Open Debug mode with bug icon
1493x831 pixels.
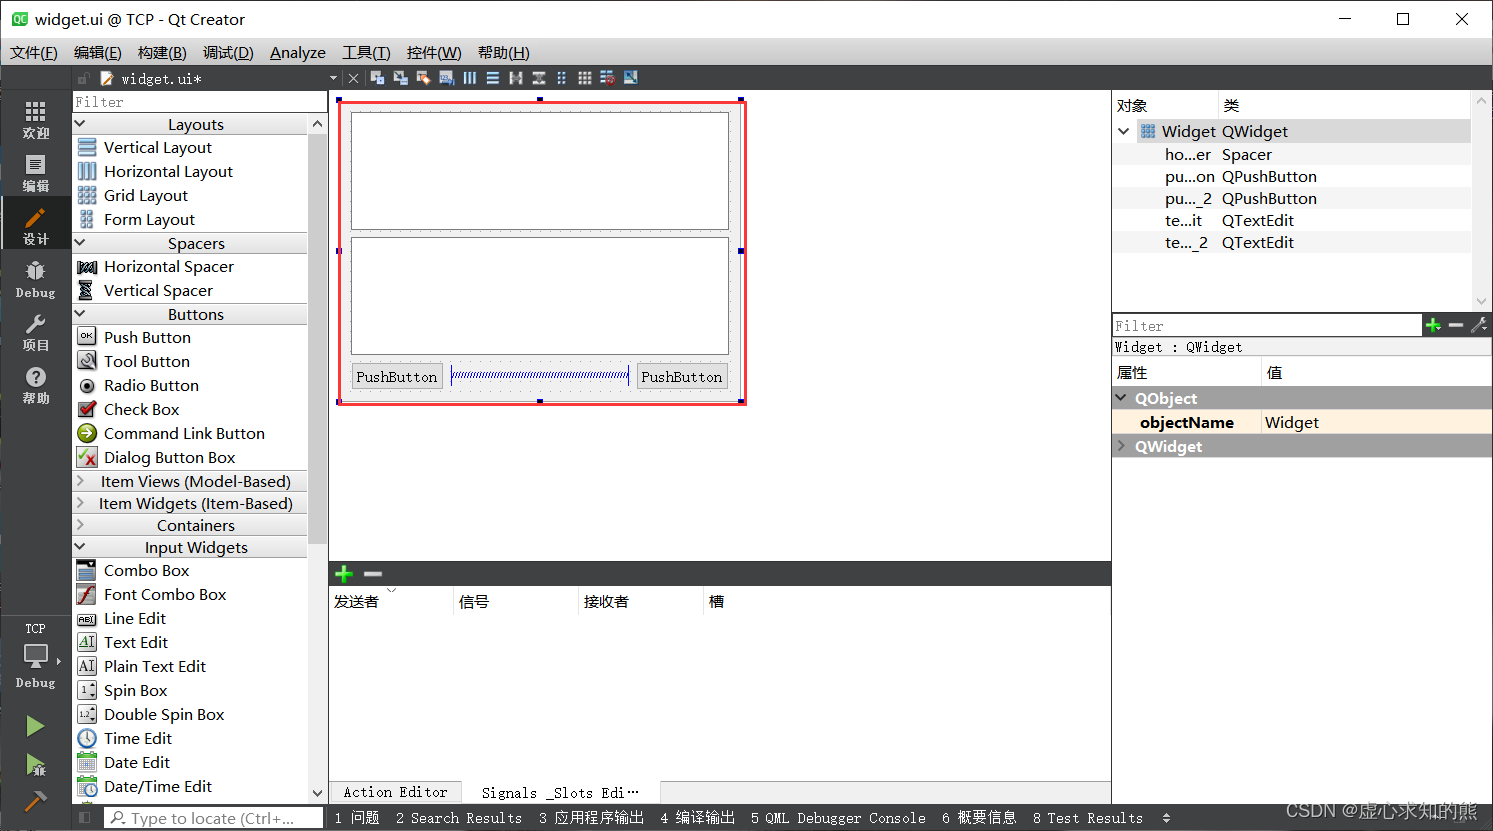[35, 278]
